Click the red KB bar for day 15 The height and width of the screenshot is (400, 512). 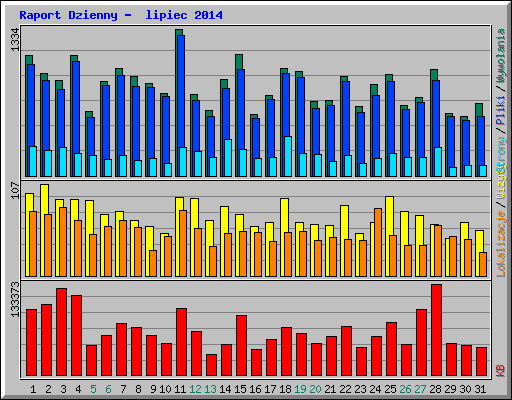pos(241,345)
